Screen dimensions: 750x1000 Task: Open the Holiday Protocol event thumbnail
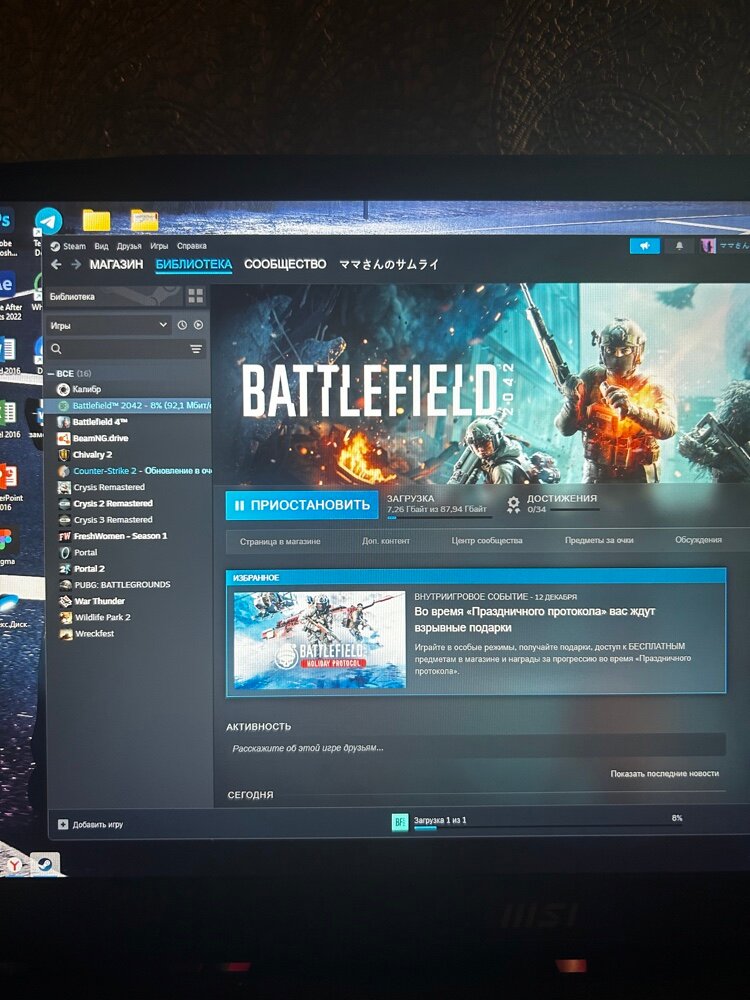(x=319, y=640)
